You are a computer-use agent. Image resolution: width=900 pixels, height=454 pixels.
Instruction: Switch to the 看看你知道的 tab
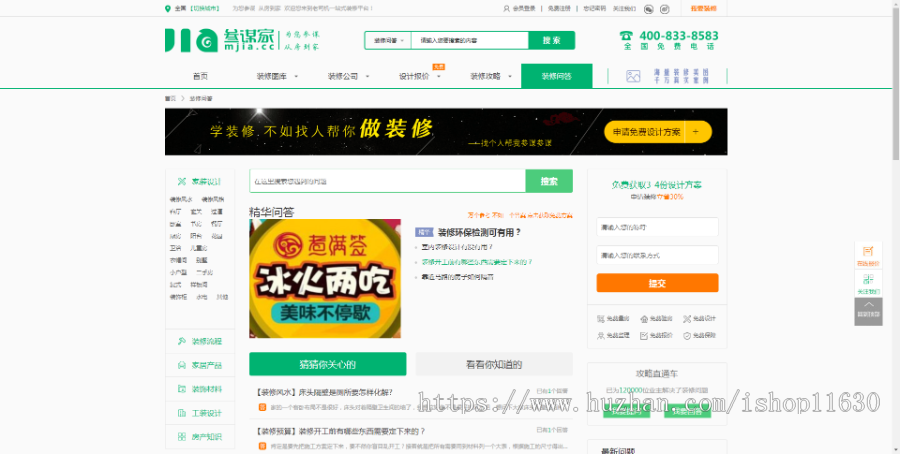point(494,364)
